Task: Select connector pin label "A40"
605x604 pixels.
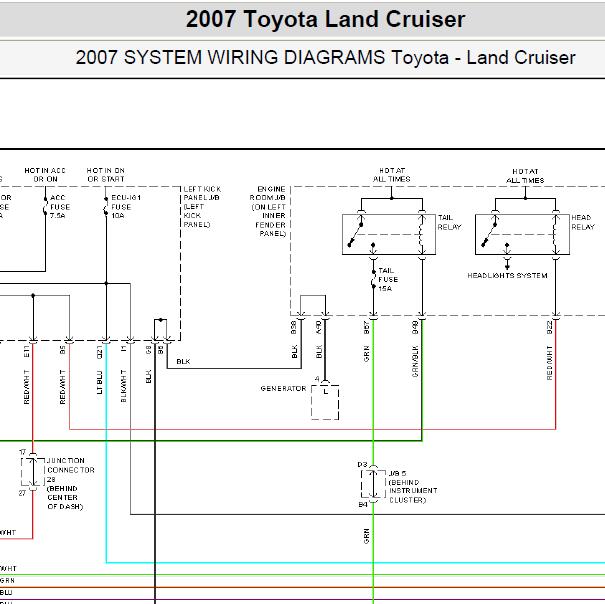Action: [319, 327]
